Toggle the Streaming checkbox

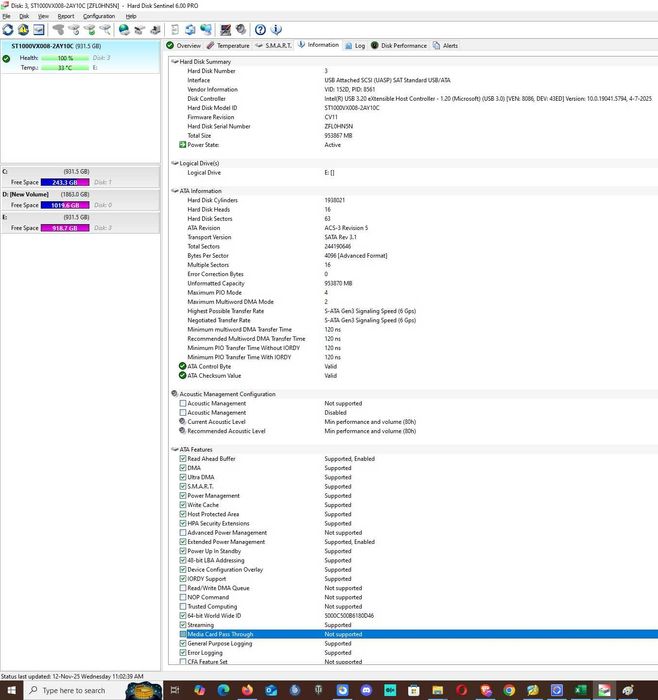coord(183,625)
